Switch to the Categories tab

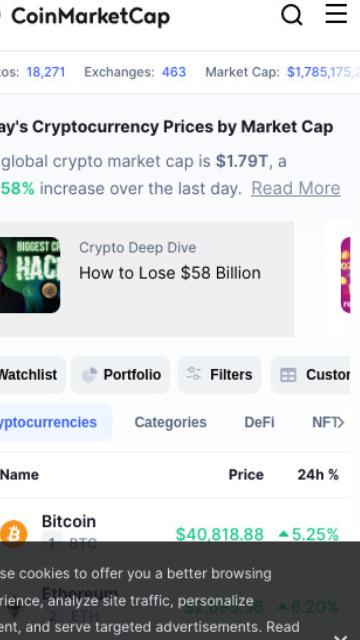click(171, 422)
